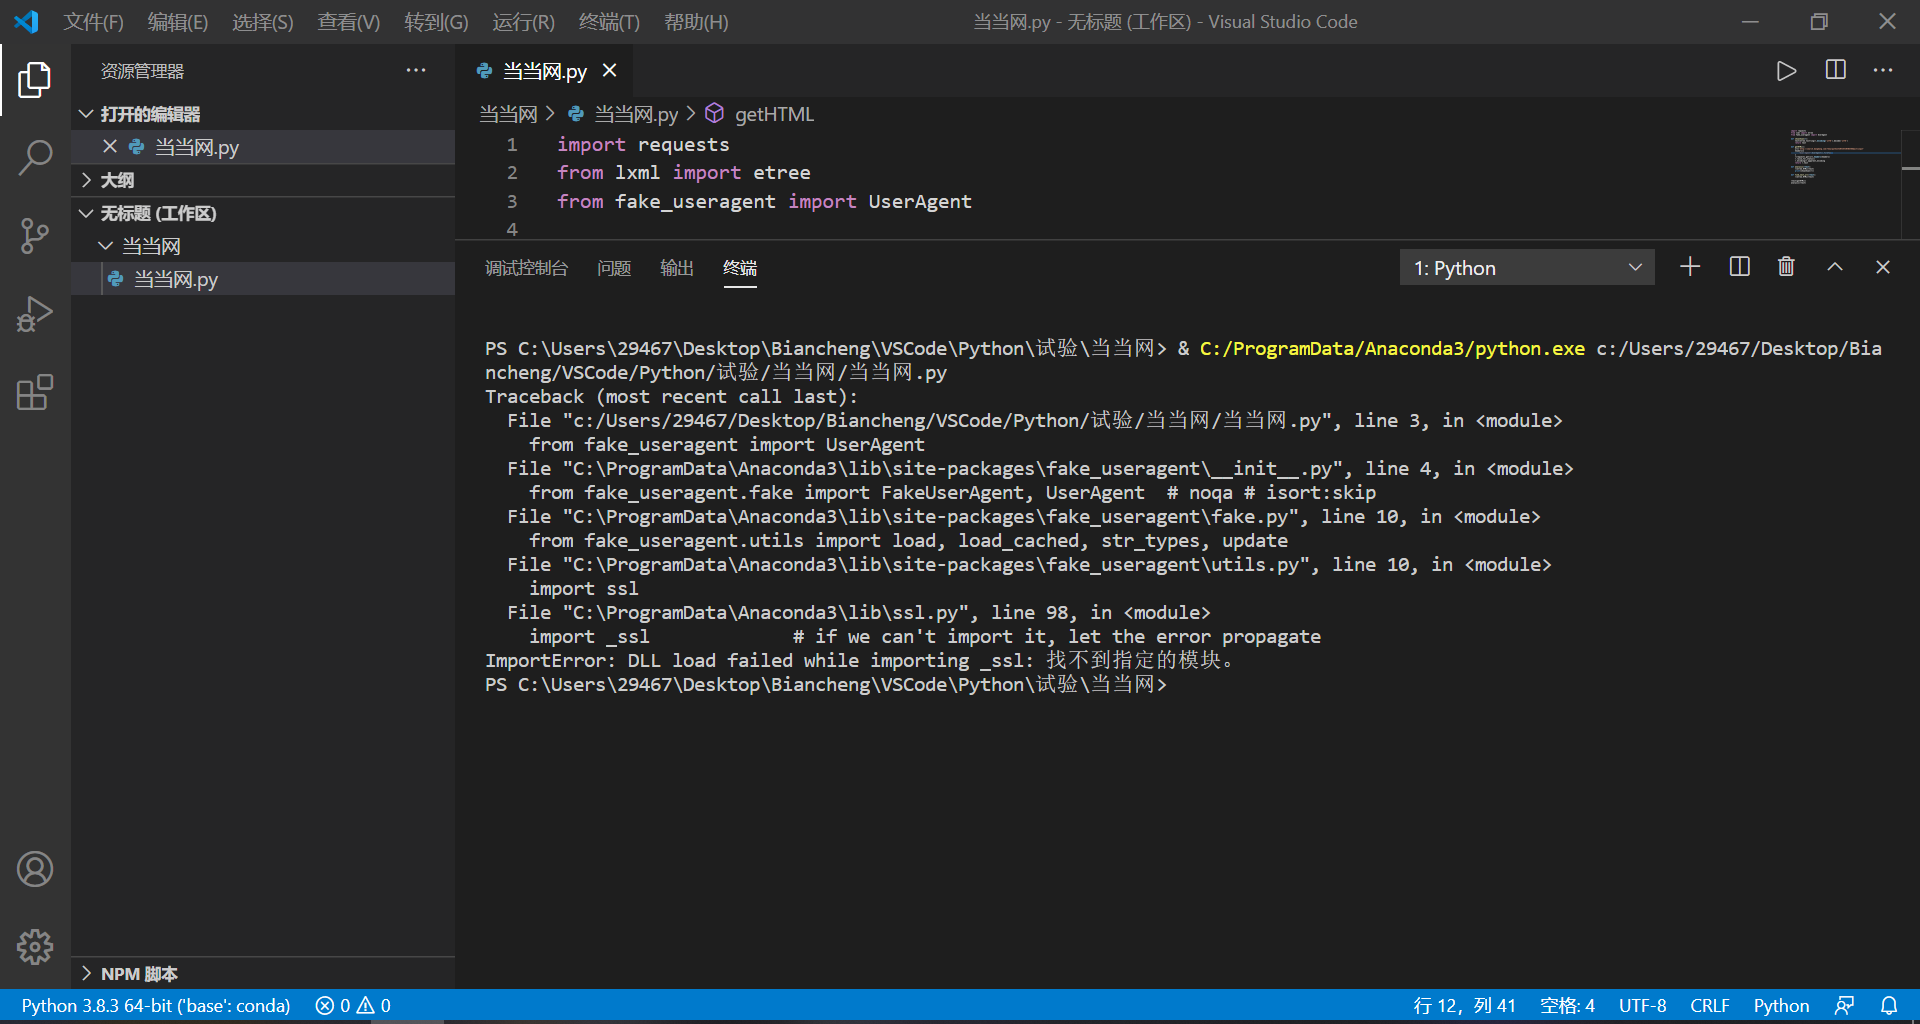This screenshot has height=1024, width=1920.
Task: Open the 转到(G) menu
Action: 436,22
